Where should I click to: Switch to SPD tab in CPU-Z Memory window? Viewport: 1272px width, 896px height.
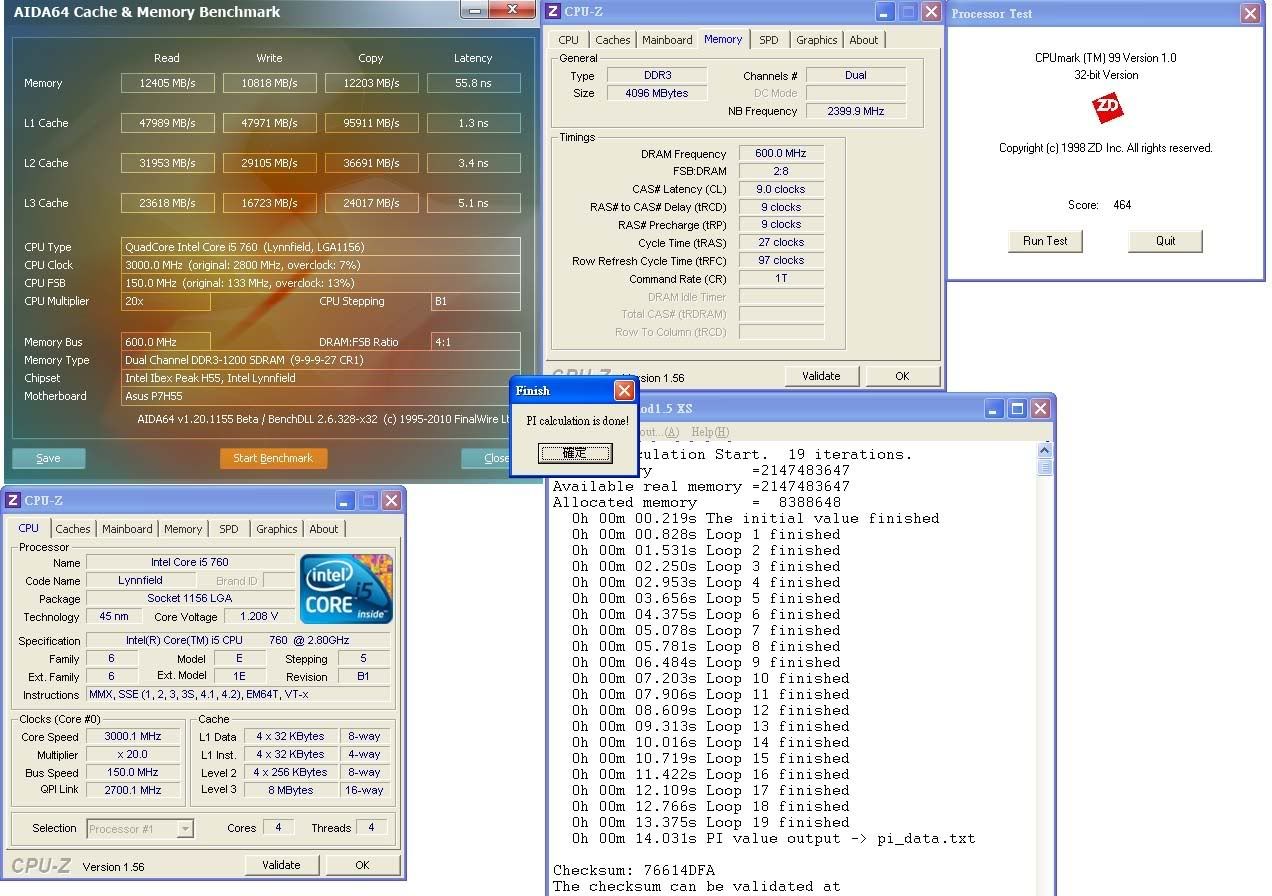point(768,40)
